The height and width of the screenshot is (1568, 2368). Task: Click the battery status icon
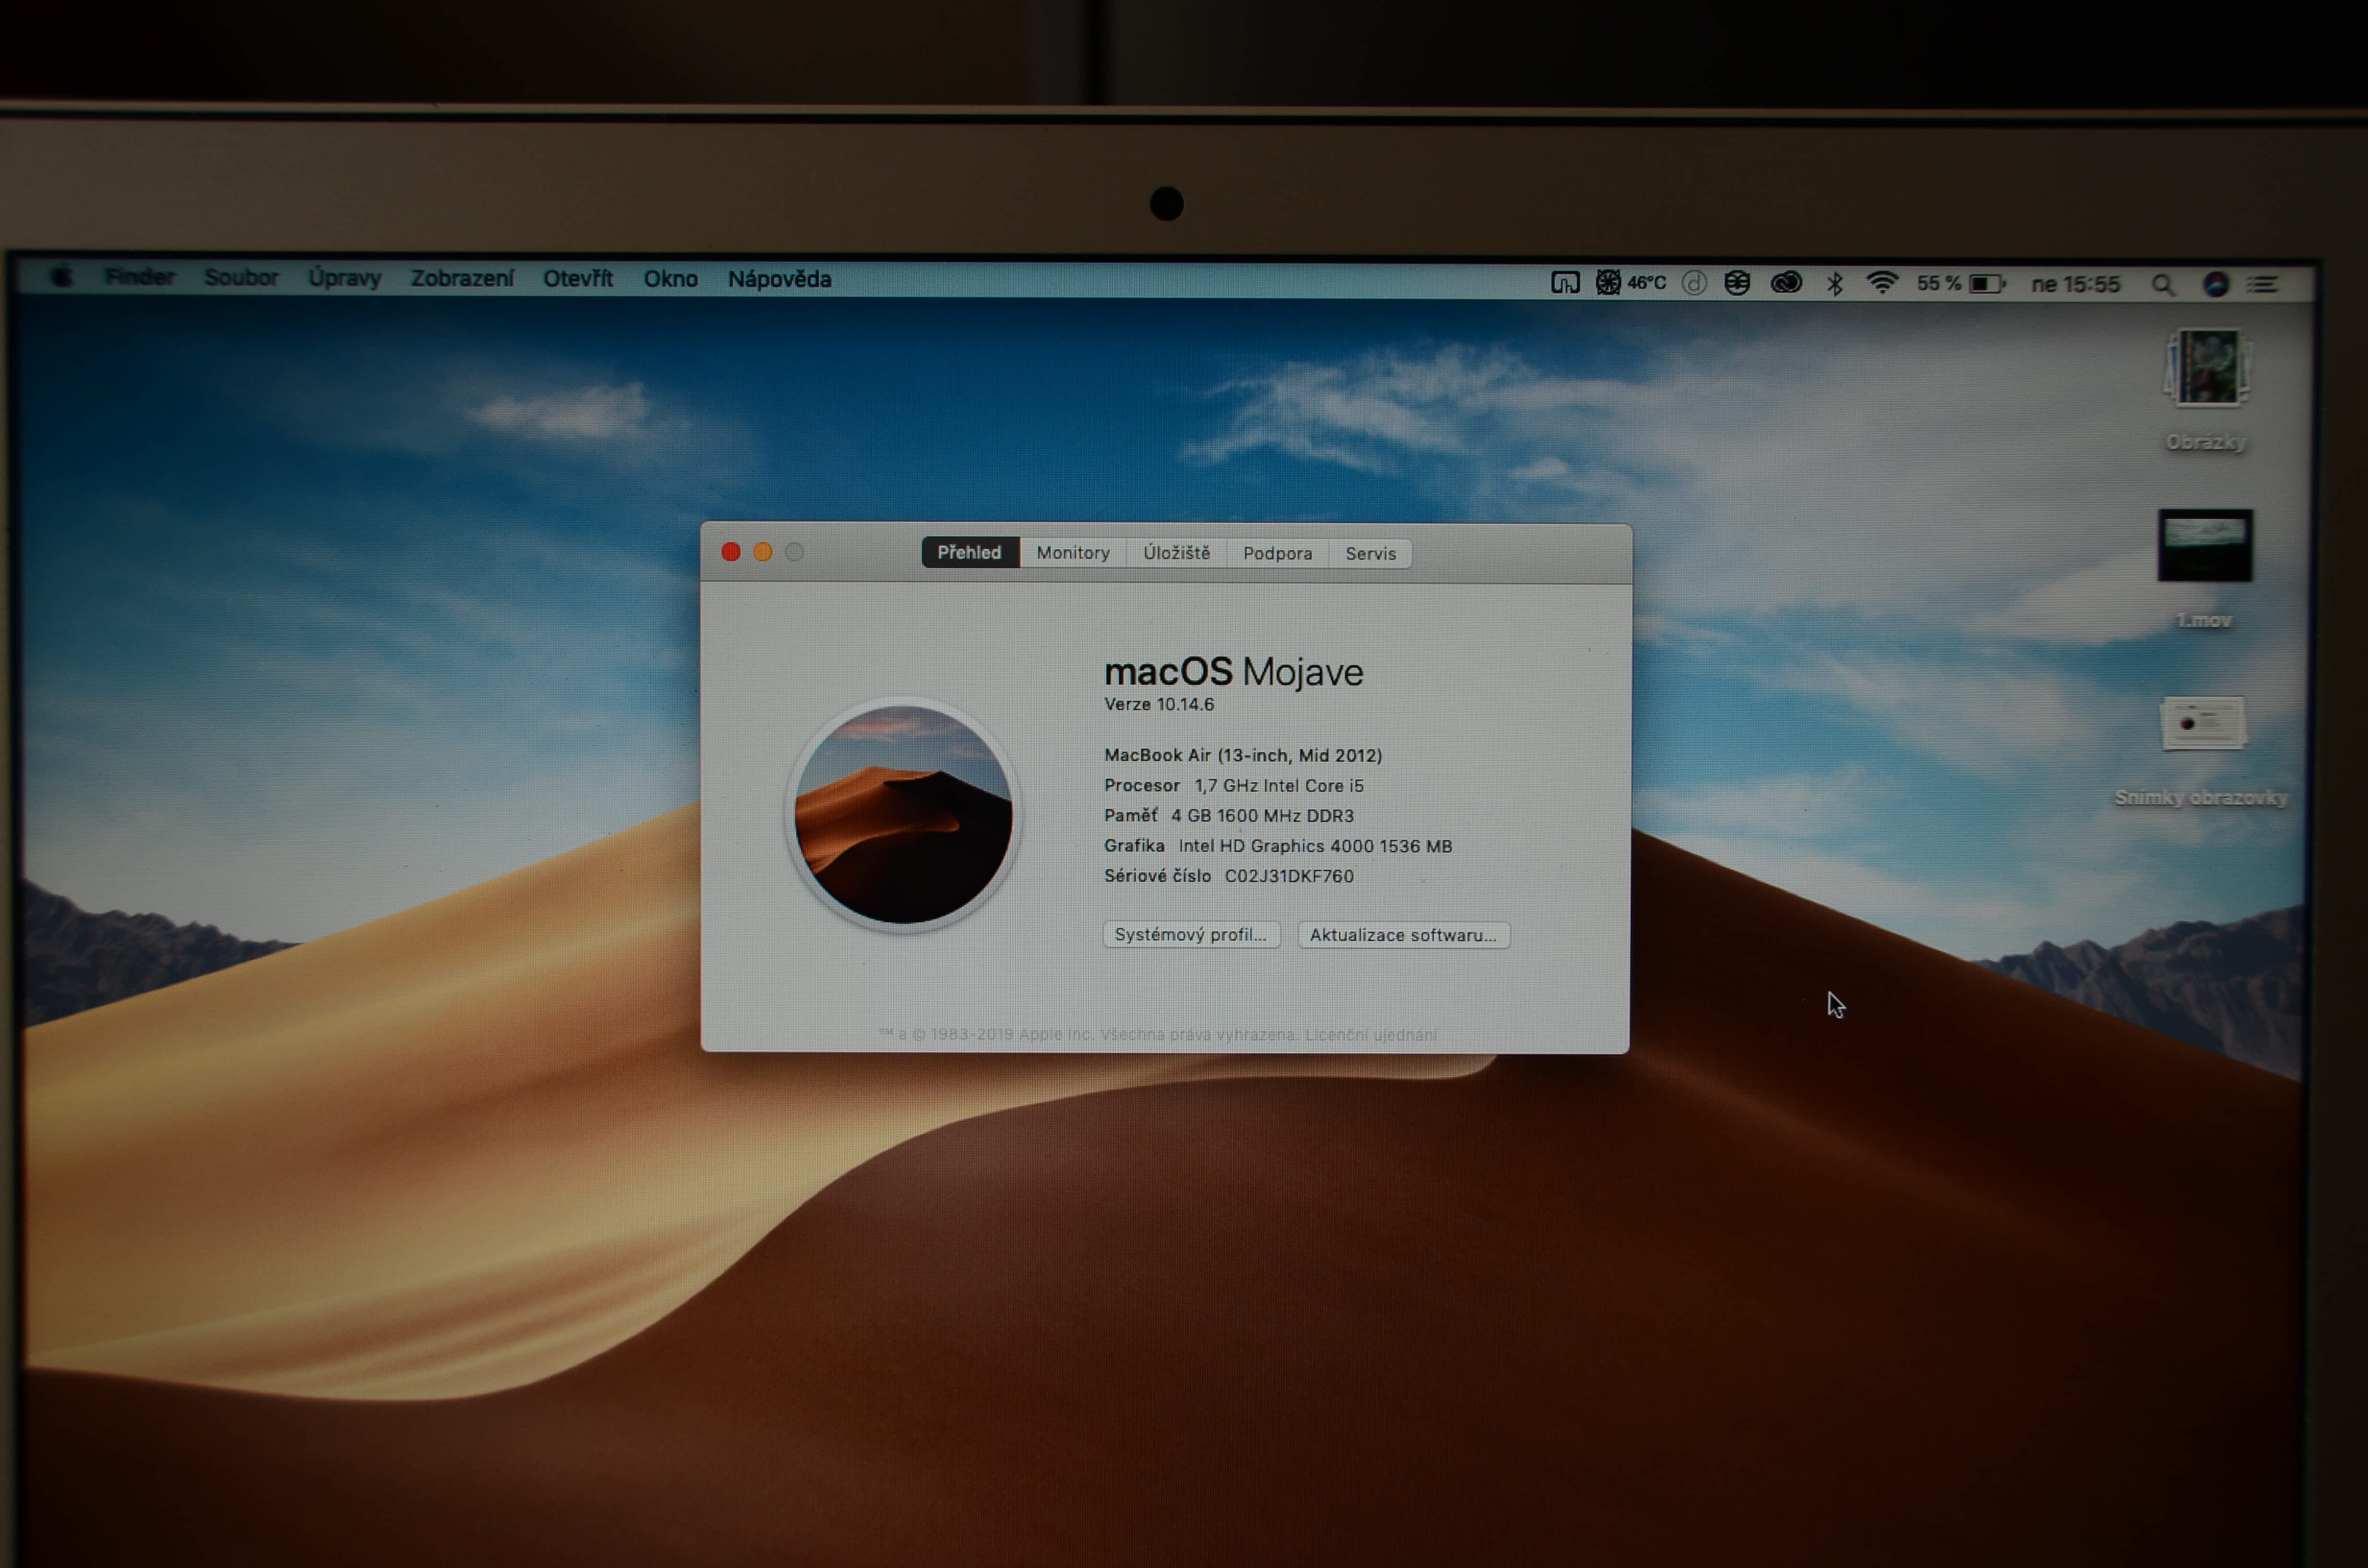(1986, 284)
